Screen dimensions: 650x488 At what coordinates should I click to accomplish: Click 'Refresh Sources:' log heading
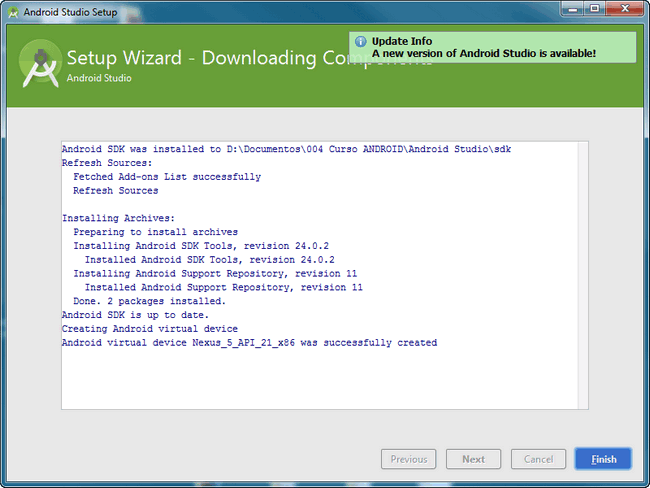[107, 163]
